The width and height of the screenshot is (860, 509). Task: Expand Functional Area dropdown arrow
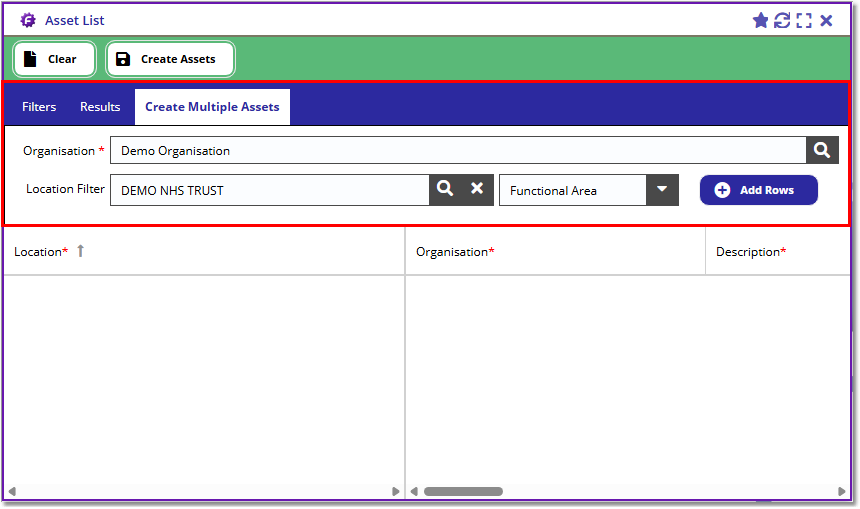click(662, 190)
